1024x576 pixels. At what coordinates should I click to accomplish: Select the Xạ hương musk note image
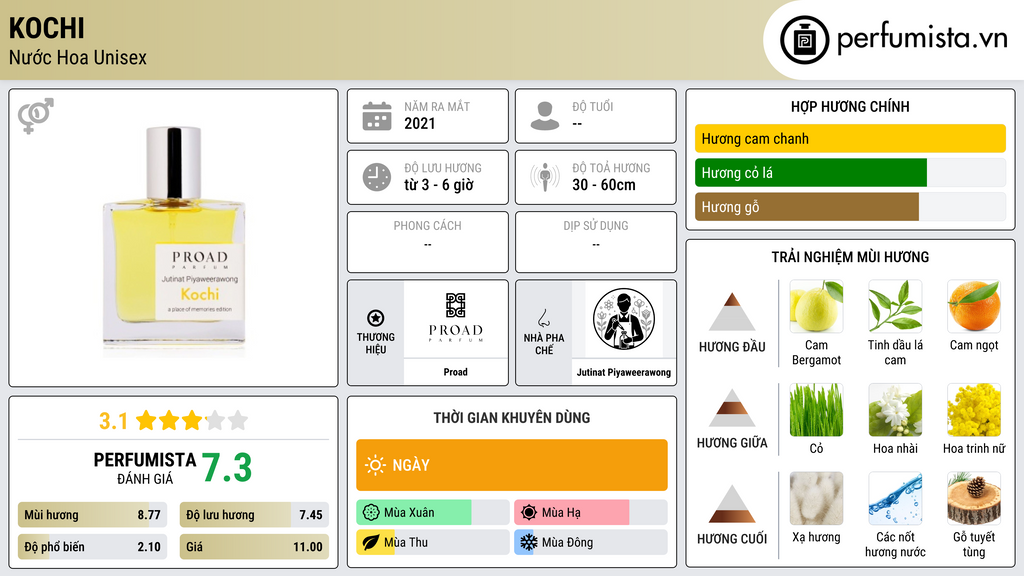click(816, 498)
